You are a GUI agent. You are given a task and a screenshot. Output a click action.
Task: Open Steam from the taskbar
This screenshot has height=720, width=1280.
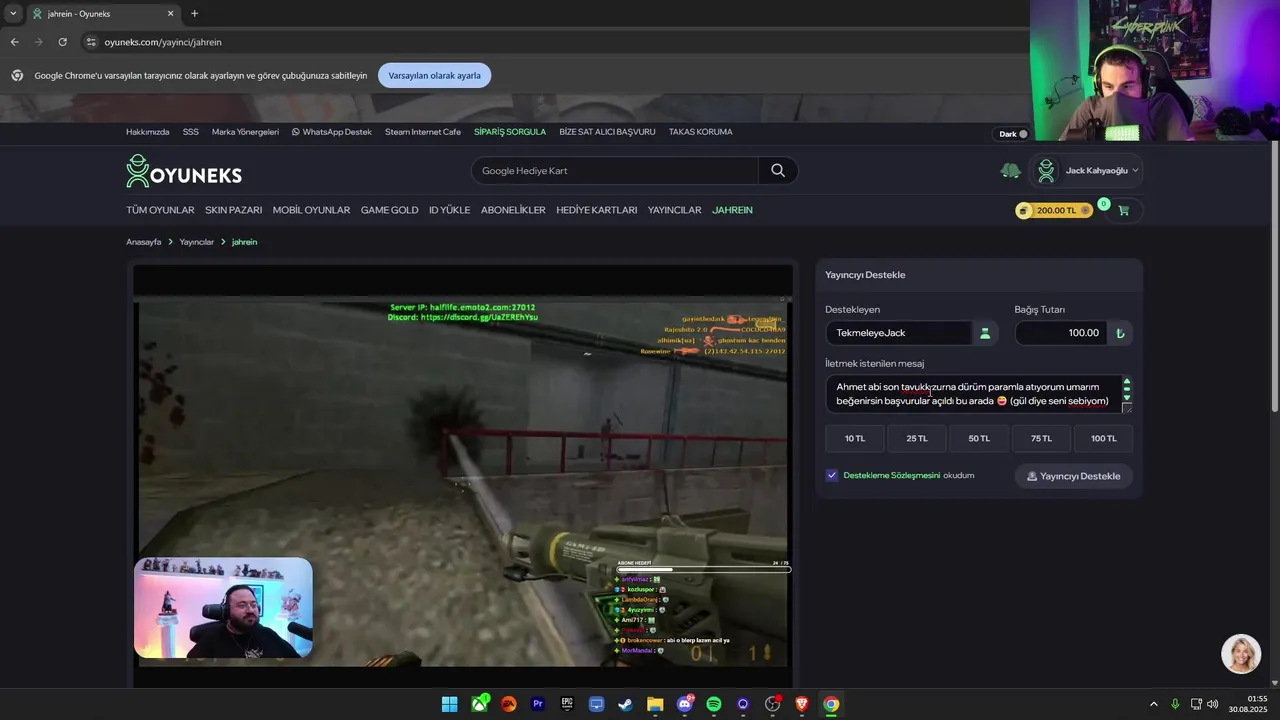626,704
